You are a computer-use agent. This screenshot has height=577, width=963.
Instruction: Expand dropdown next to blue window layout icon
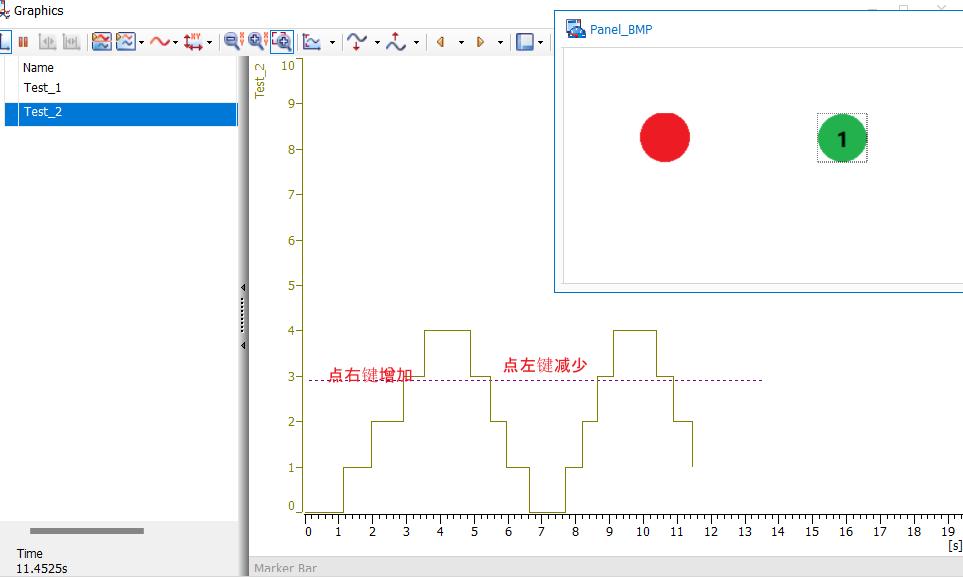(x=541, y=42)
